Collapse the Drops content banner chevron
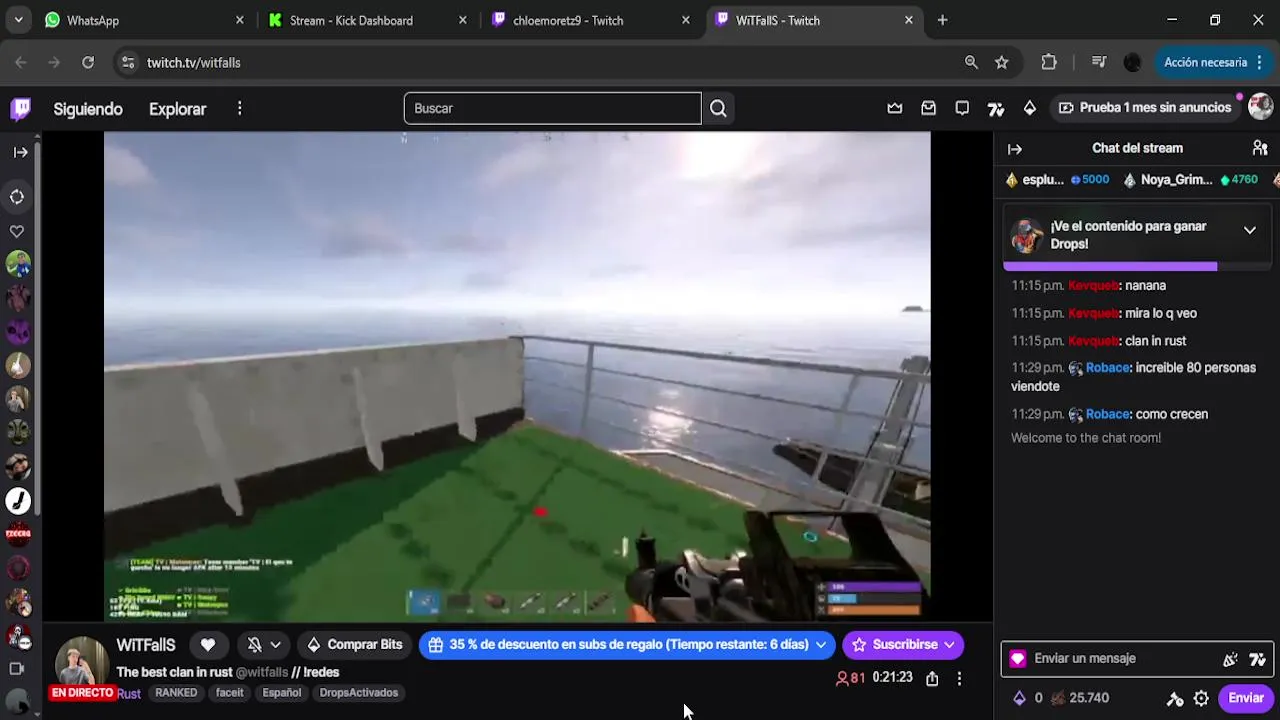 [x=1250, y=231]
